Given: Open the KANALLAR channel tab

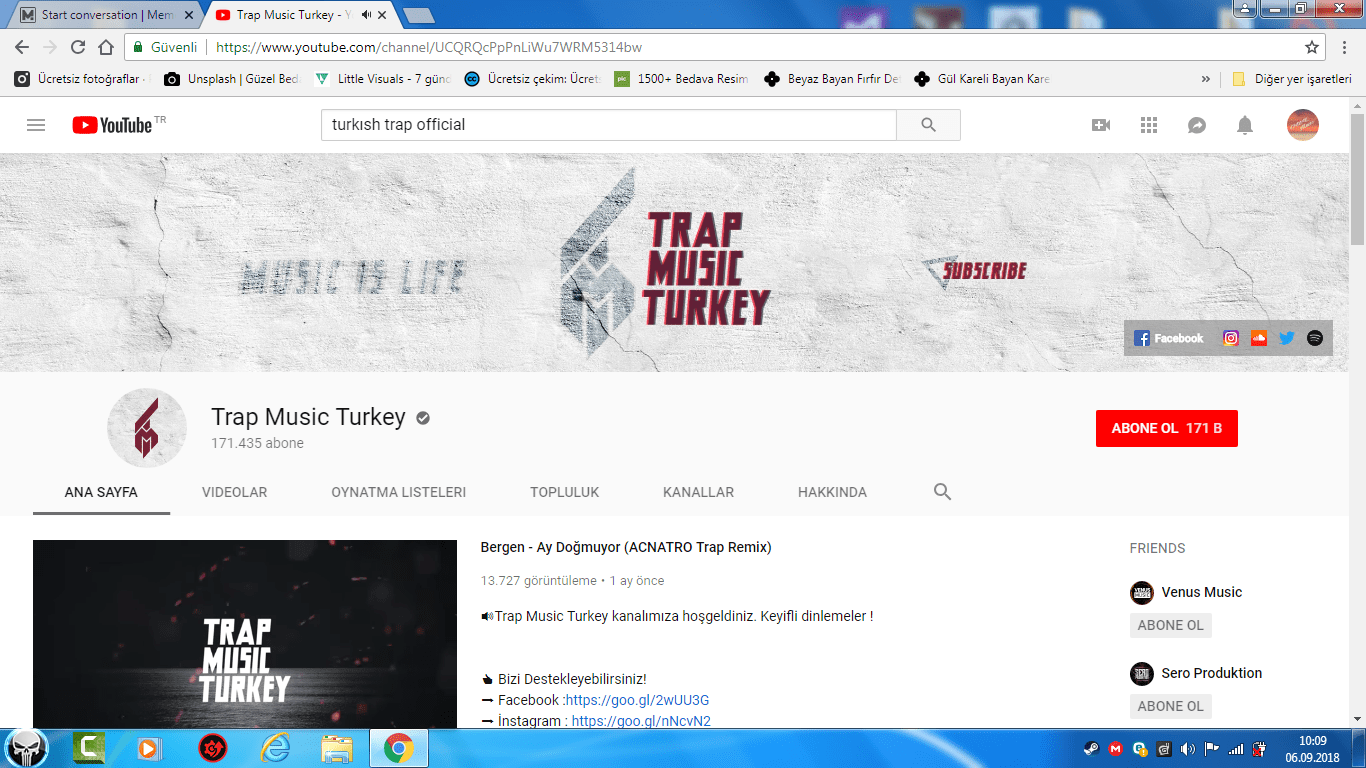Looking at the screenshot, I should (x=698, y=492).
